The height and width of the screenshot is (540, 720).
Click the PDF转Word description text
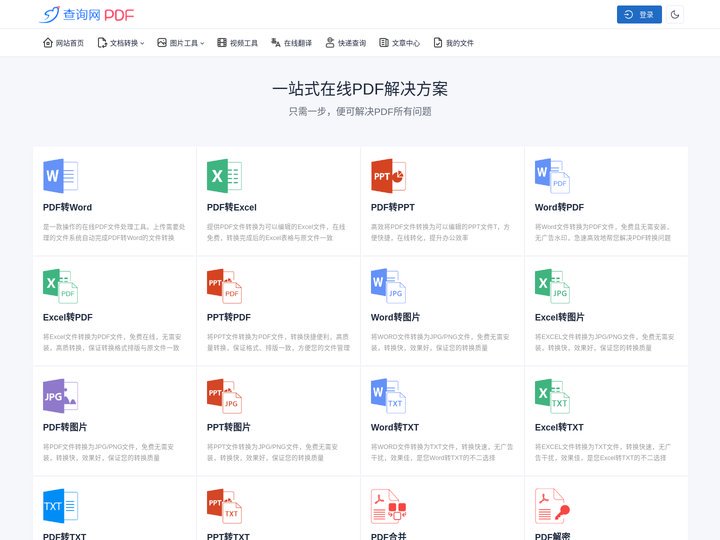[114, 232]
